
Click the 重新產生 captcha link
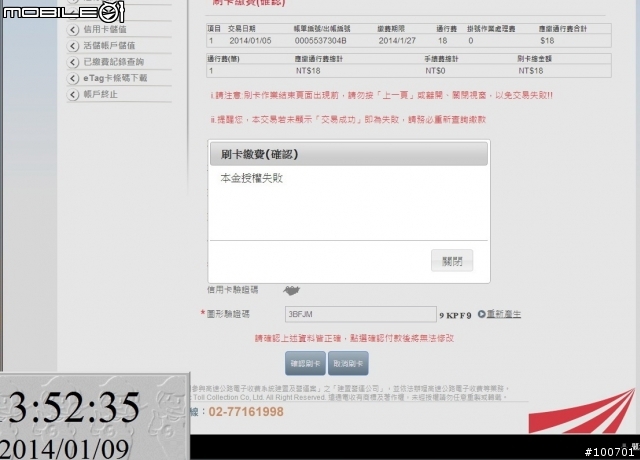point(504,314)
